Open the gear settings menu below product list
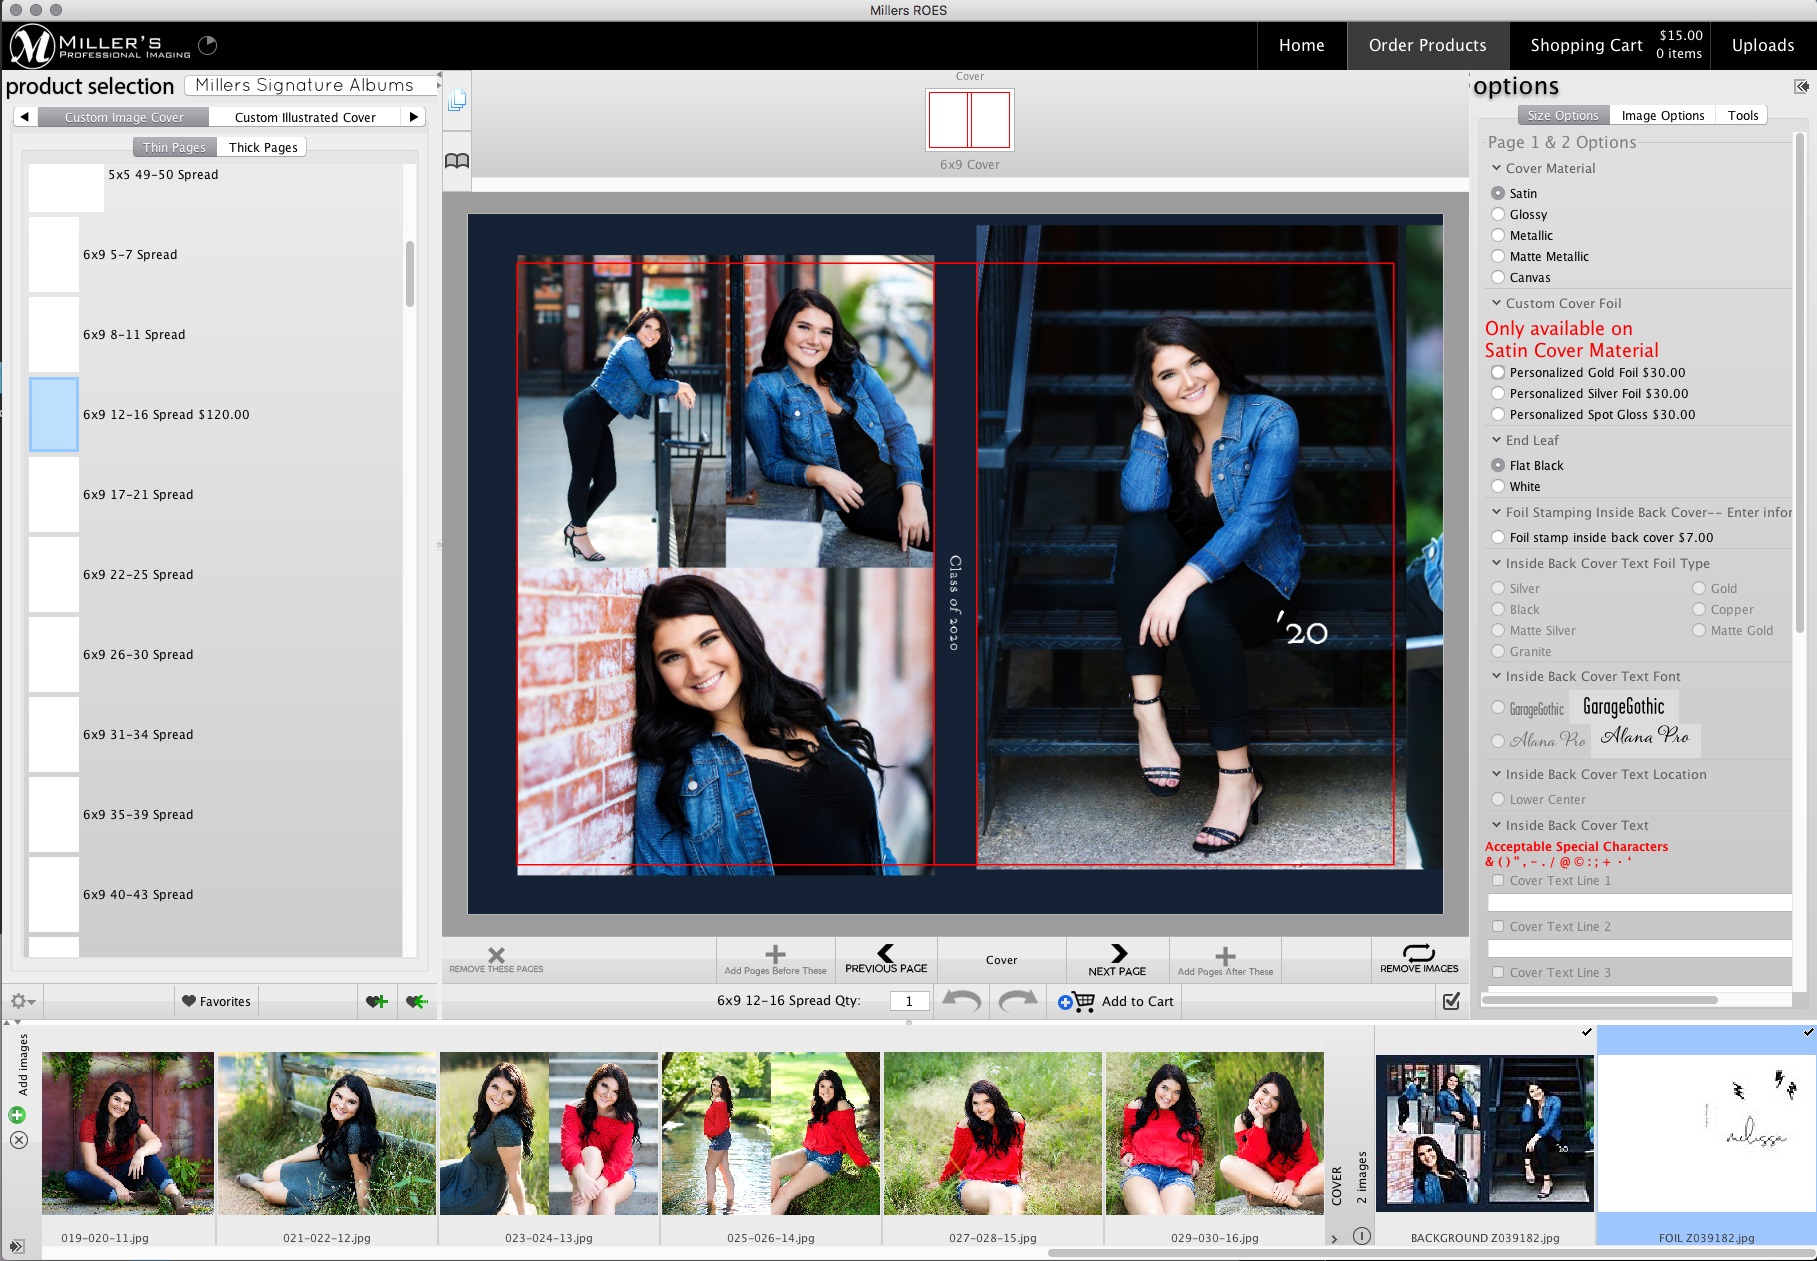This screenshot has height=1261, width=1817. (20, 1001)
